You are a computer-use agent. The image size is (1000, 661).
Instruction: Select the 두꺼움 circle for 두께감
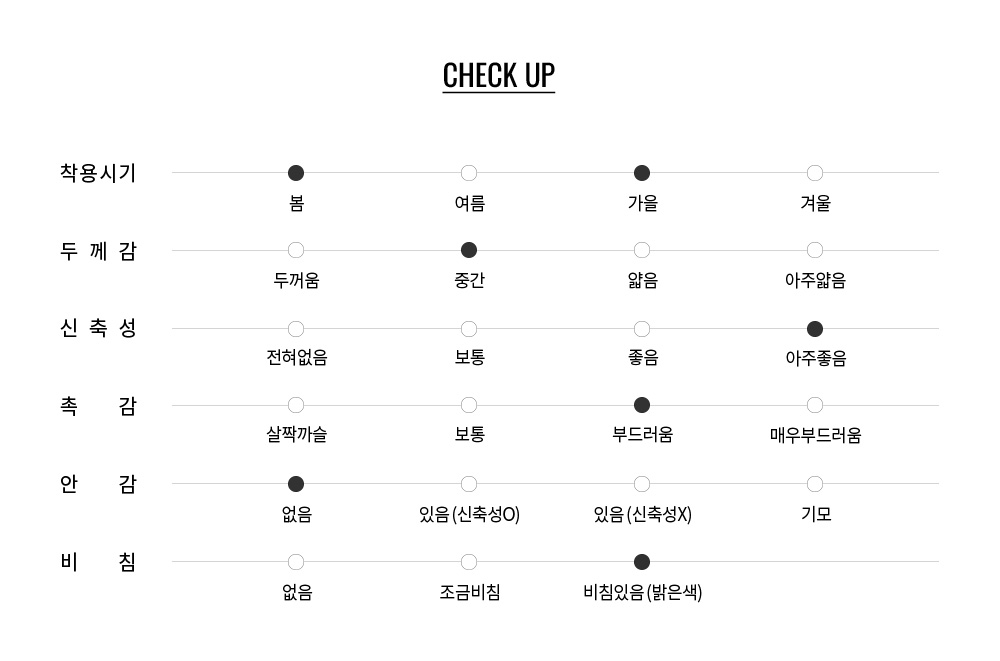296,250
